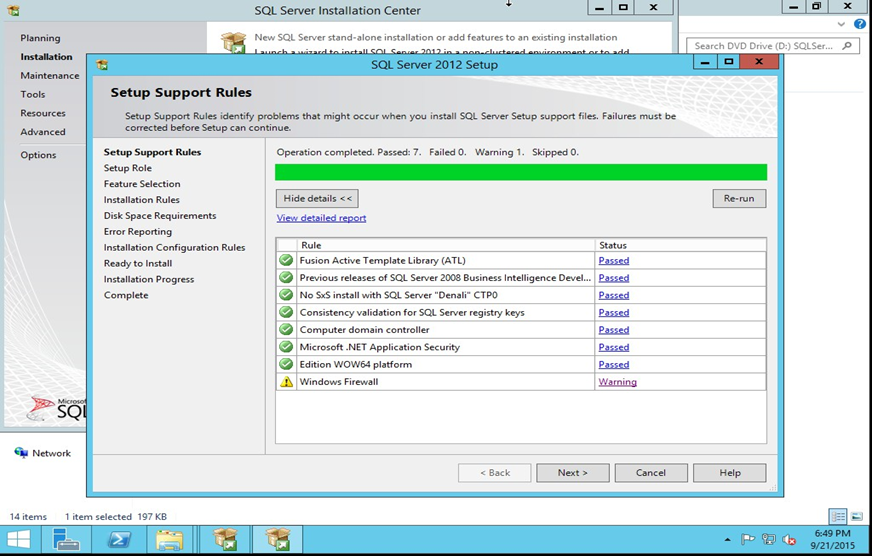Open the Windows Firewall Warning status link

pyautogui.click(x=617, y=382)
